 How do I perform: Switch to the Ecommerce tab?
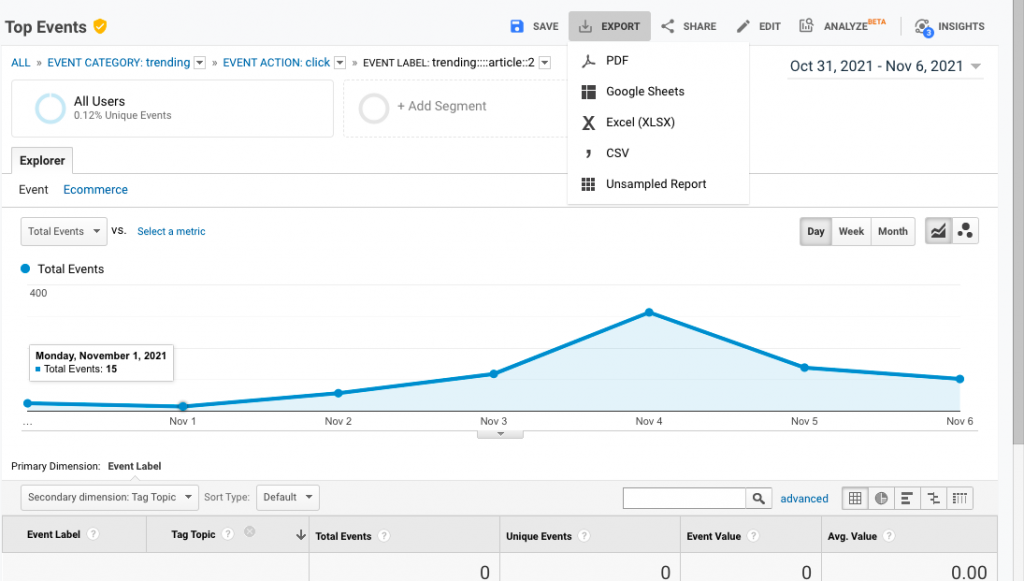tap(95, 189)
